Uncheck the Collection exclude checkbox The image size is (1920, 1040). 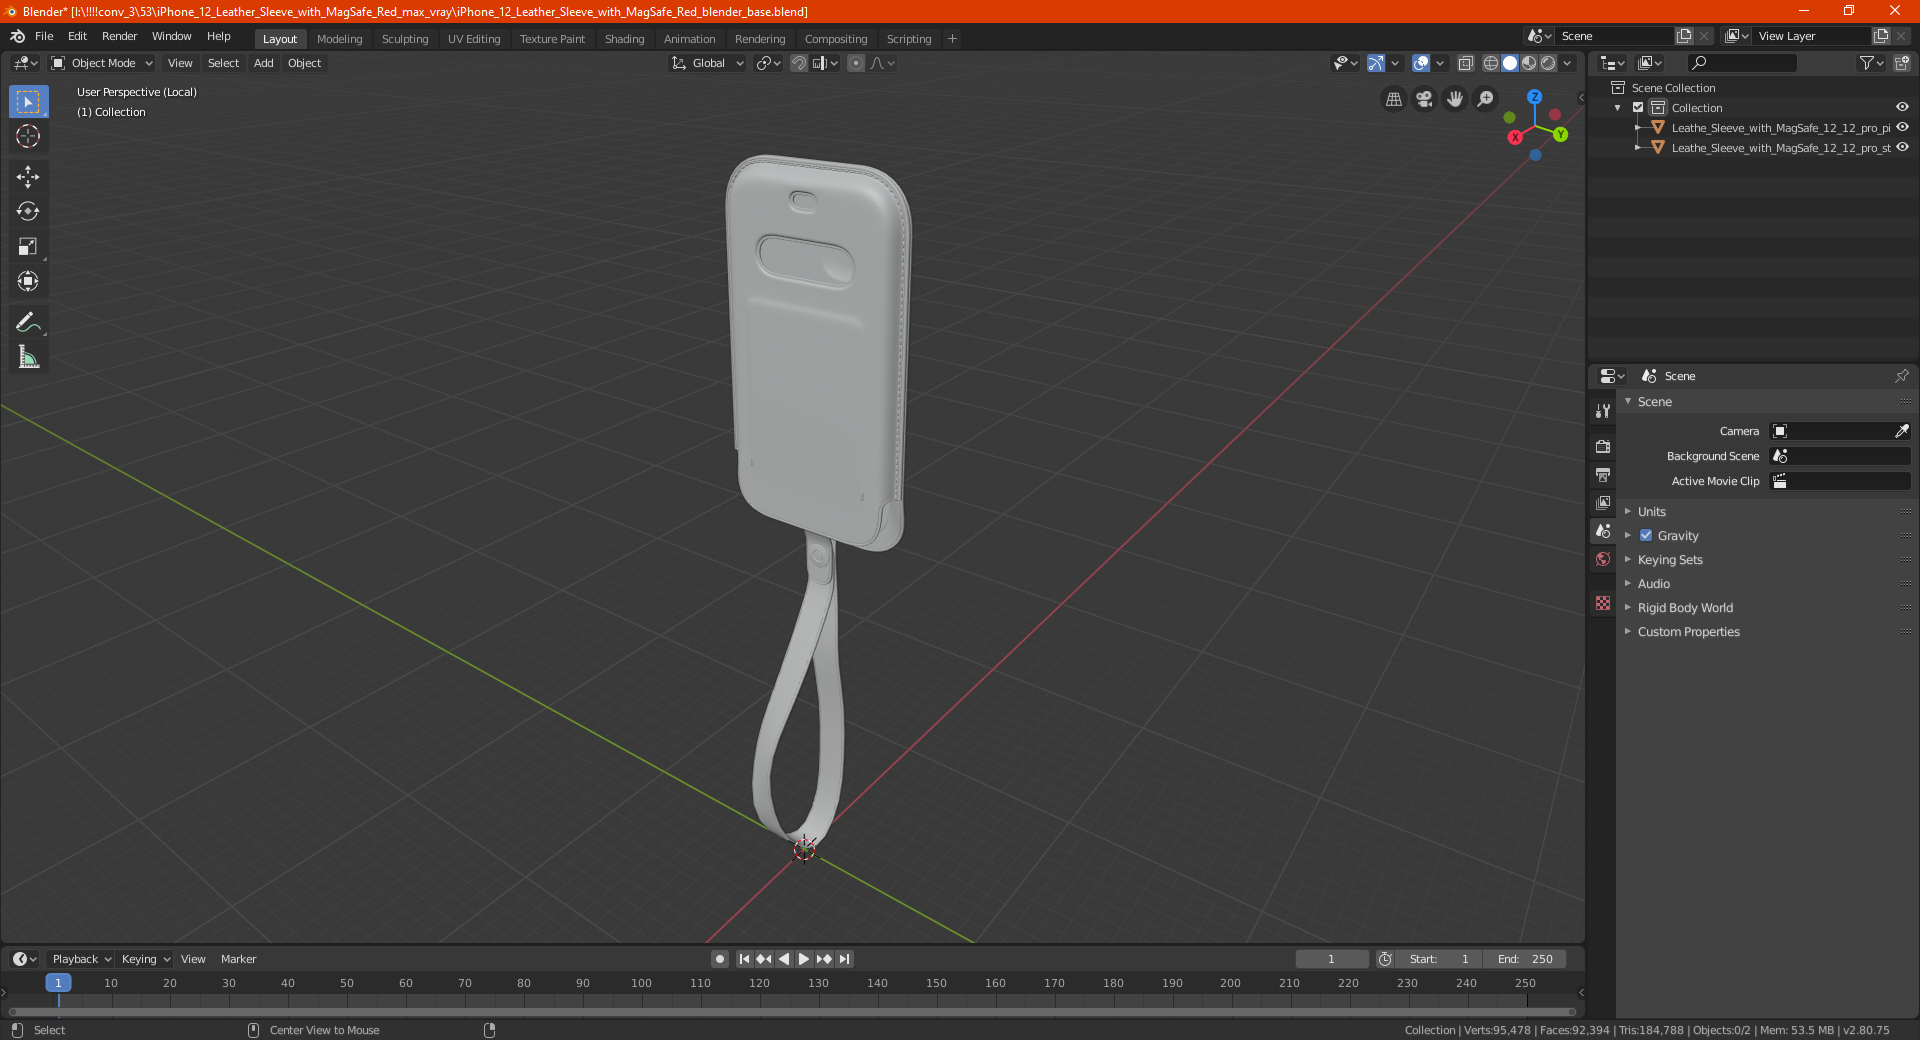pyautogui.click(x=1638, y=108)
